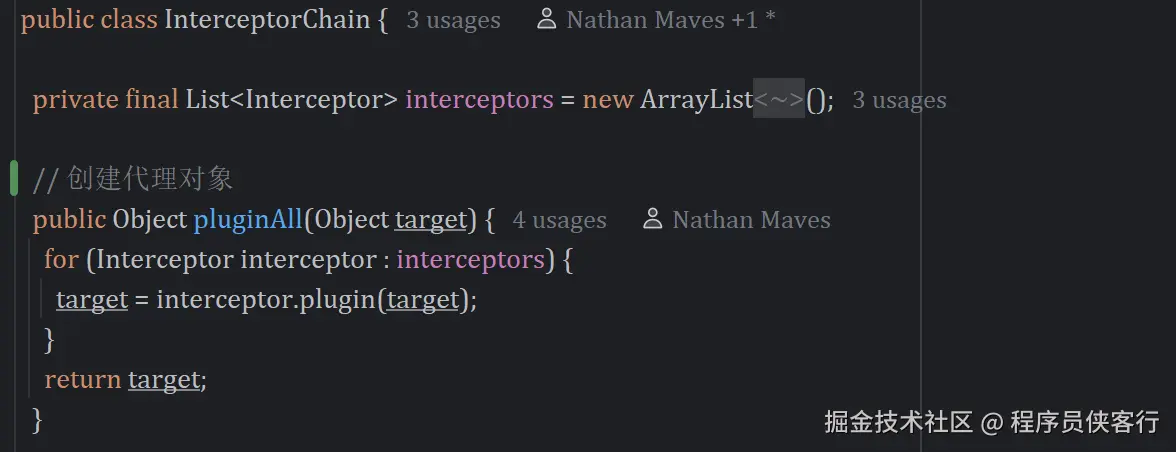Click the green change marker in gutter
The width and height of the screenshot is (1176, 452).
14,178
